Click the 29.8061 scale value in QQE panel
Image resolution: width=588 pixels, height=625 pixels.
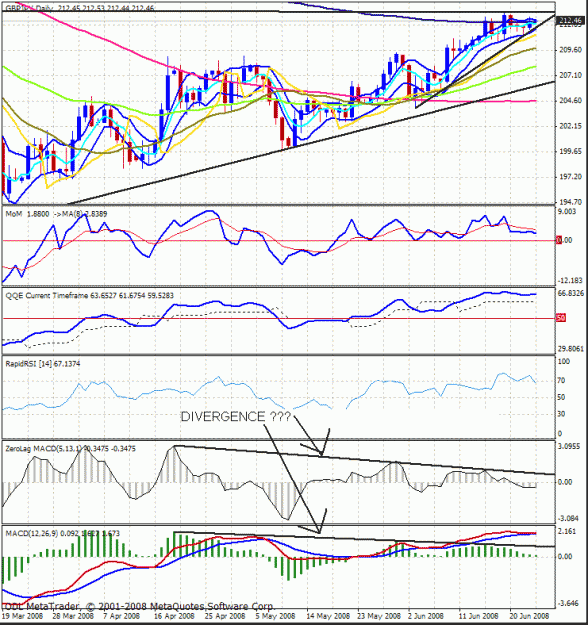pyautogui.click(x=571, y=349)
